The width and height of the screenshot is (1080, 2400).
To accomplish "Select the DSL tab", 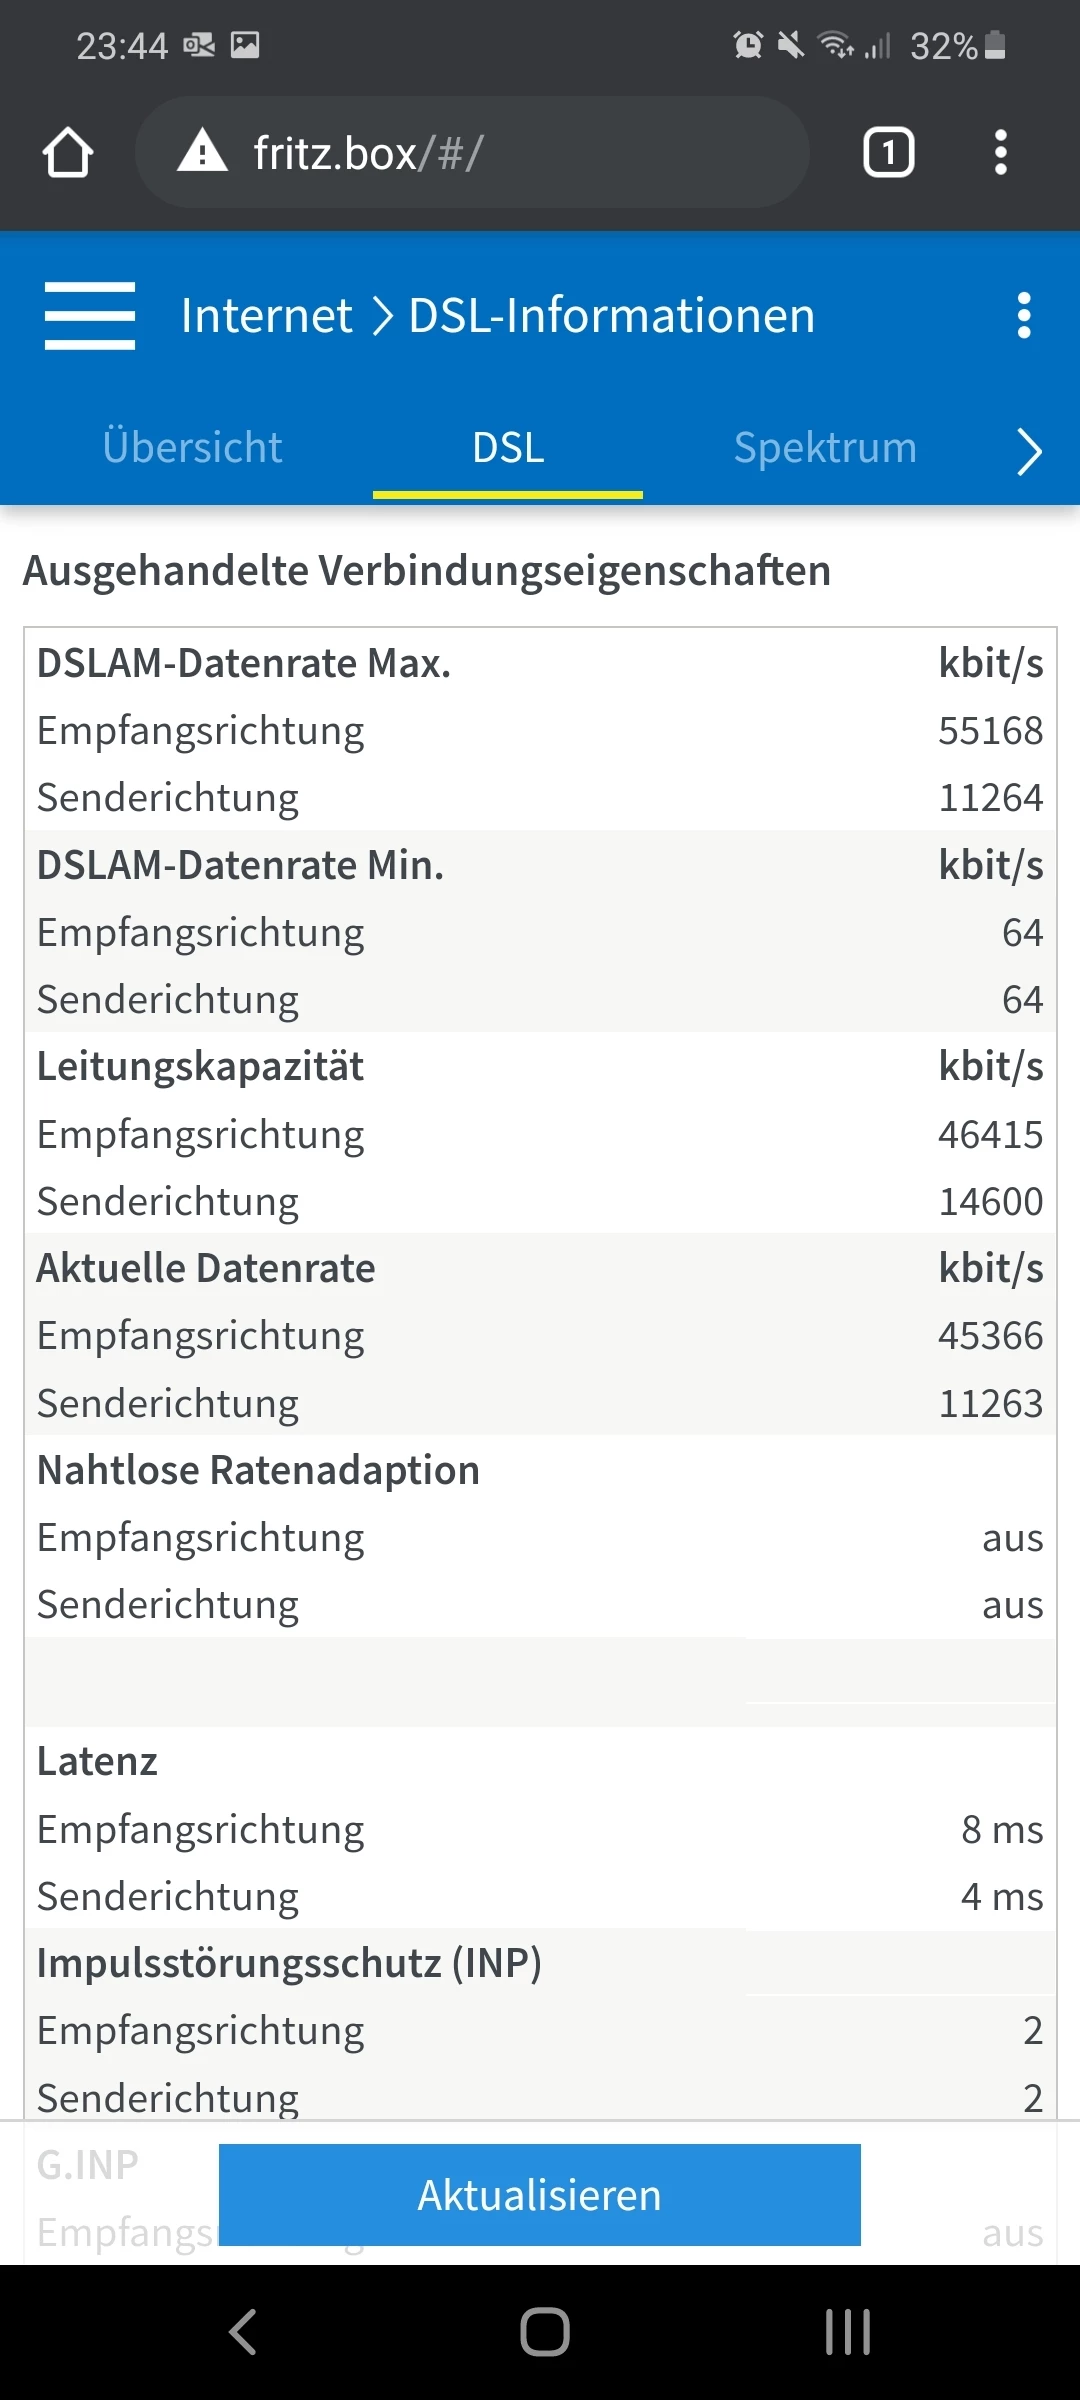I will [508, 447].
